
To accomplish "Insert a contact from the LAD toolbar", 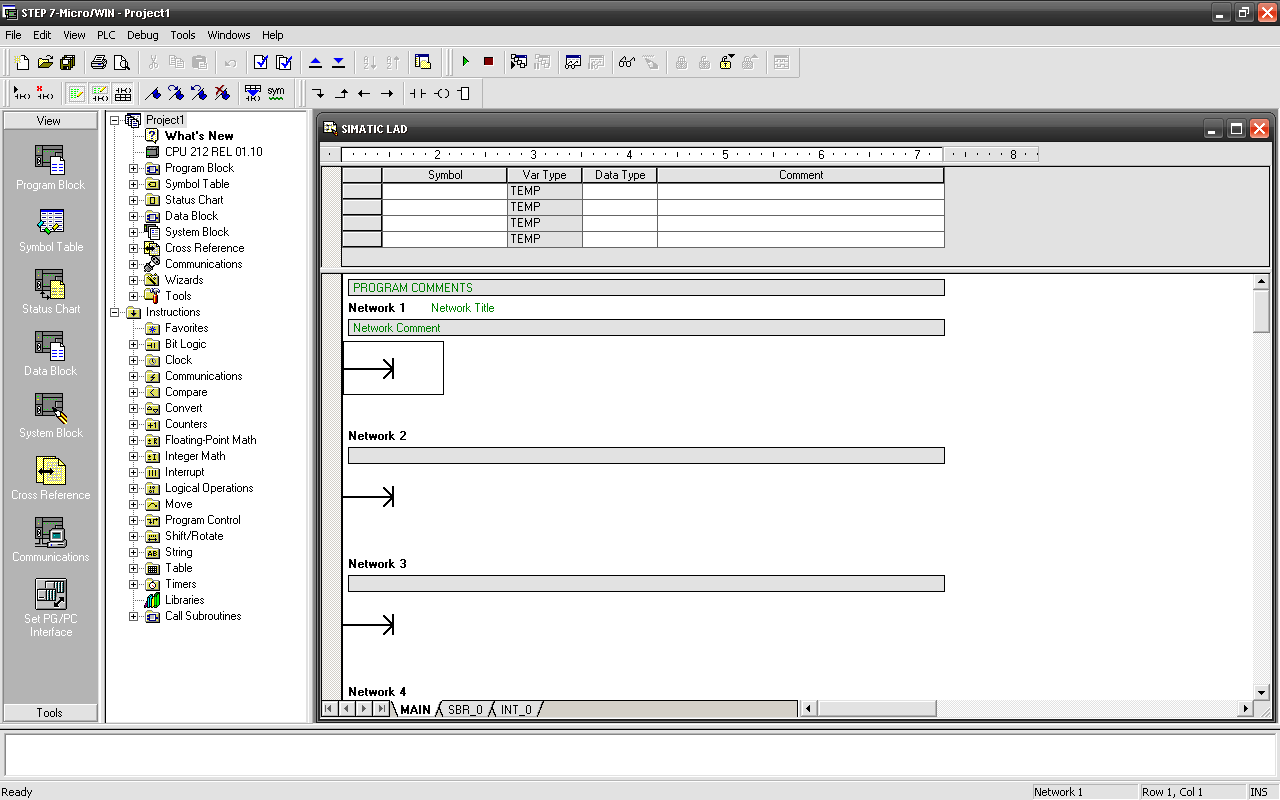I will 417,93.
